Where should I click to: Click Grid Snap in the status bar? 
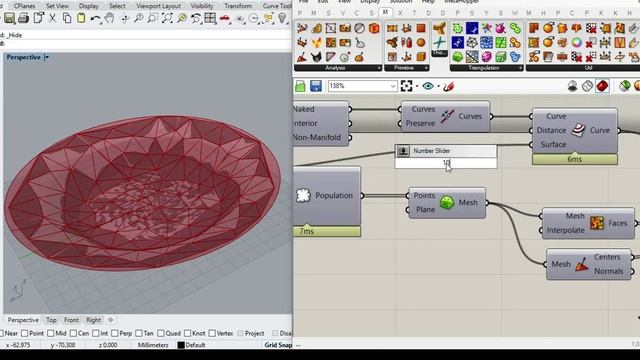coord(278,345)
